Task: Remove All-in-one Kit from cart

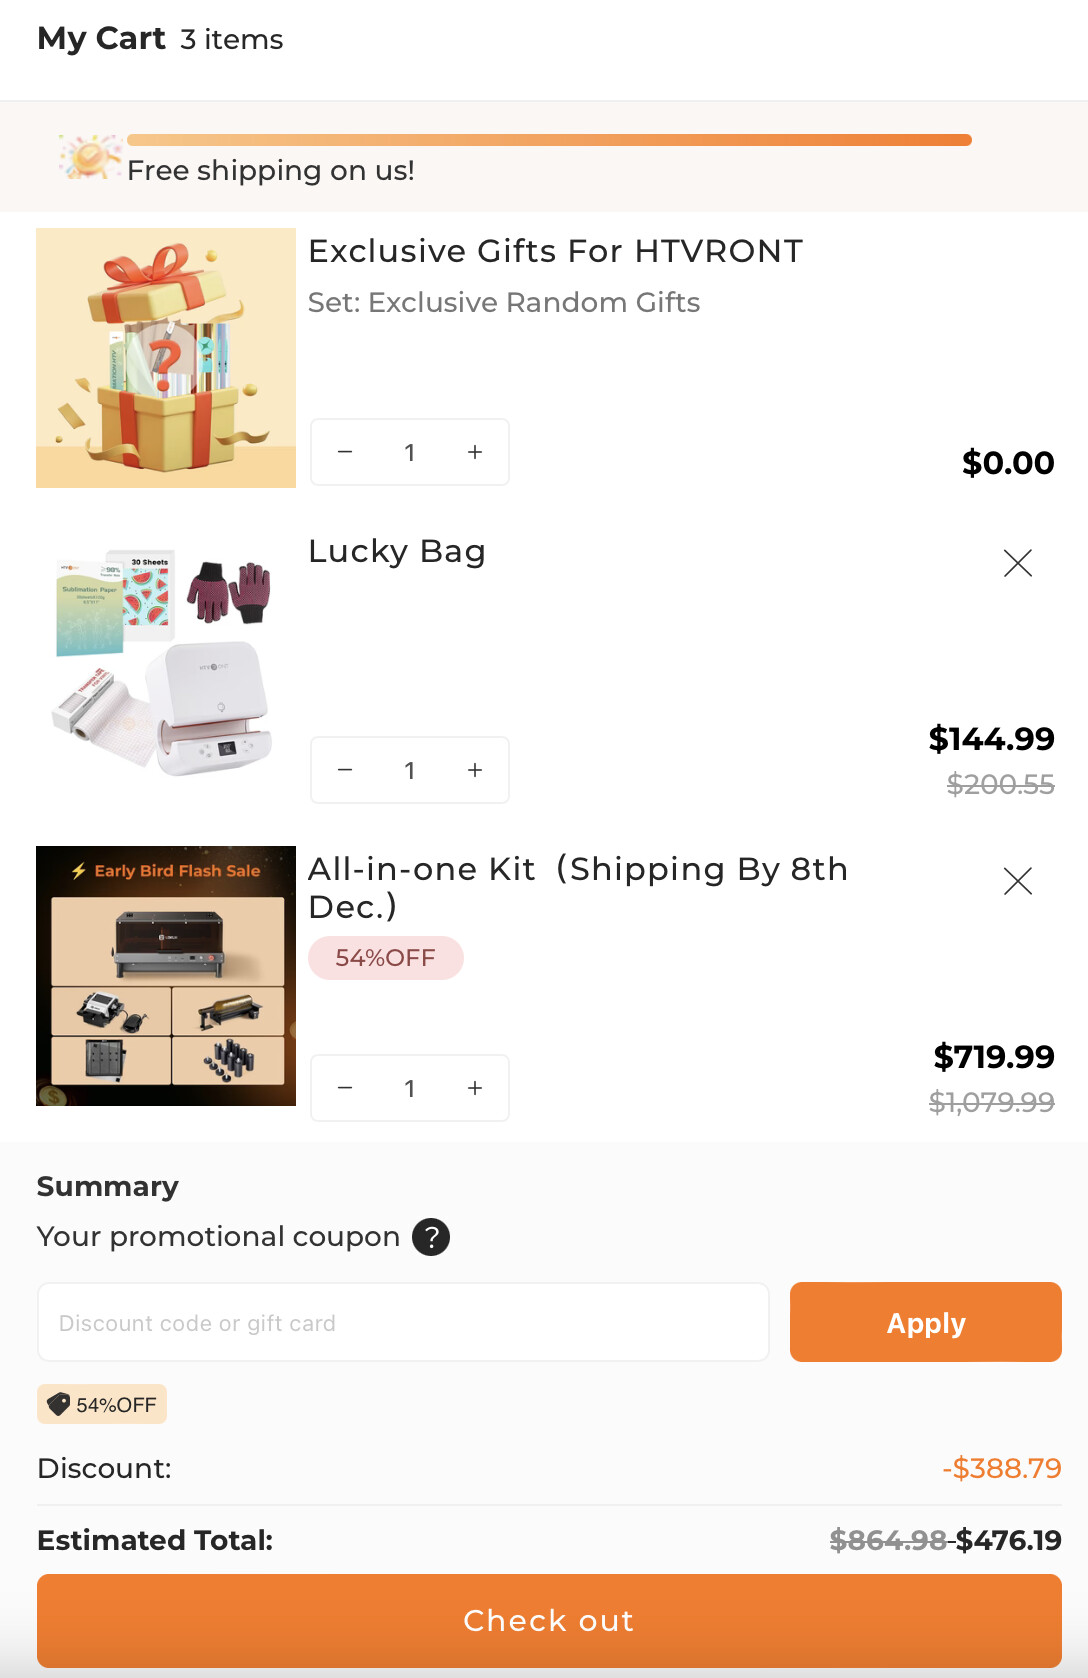Action: (1017, 881)
